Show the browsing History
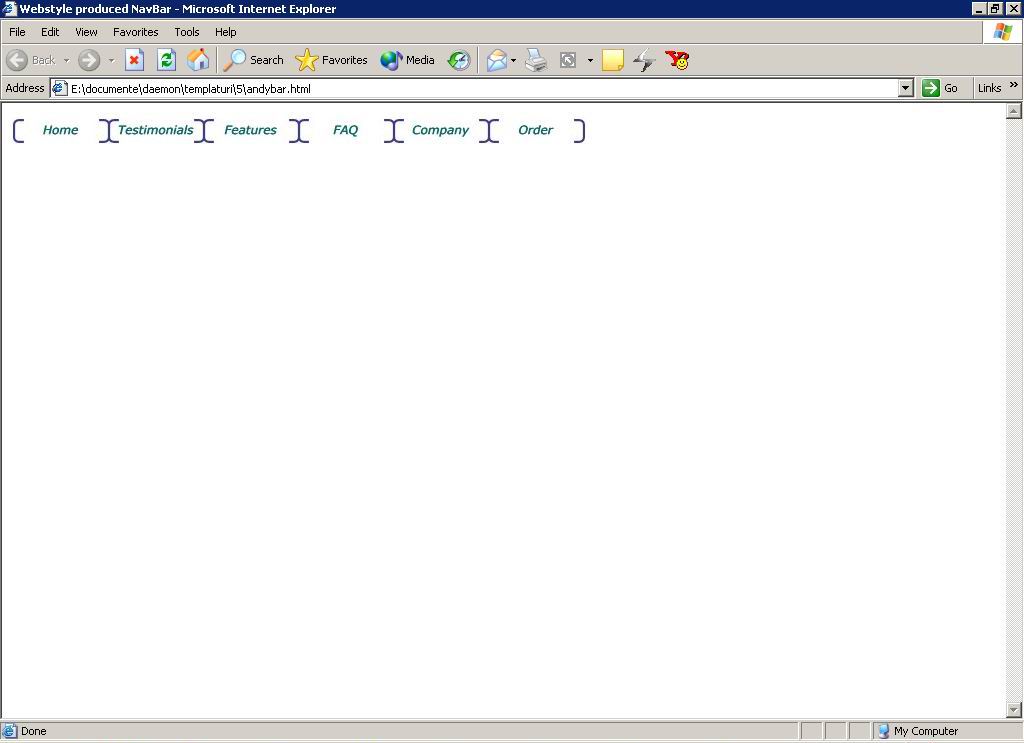The image size is (1024, 743). (458, 60)
